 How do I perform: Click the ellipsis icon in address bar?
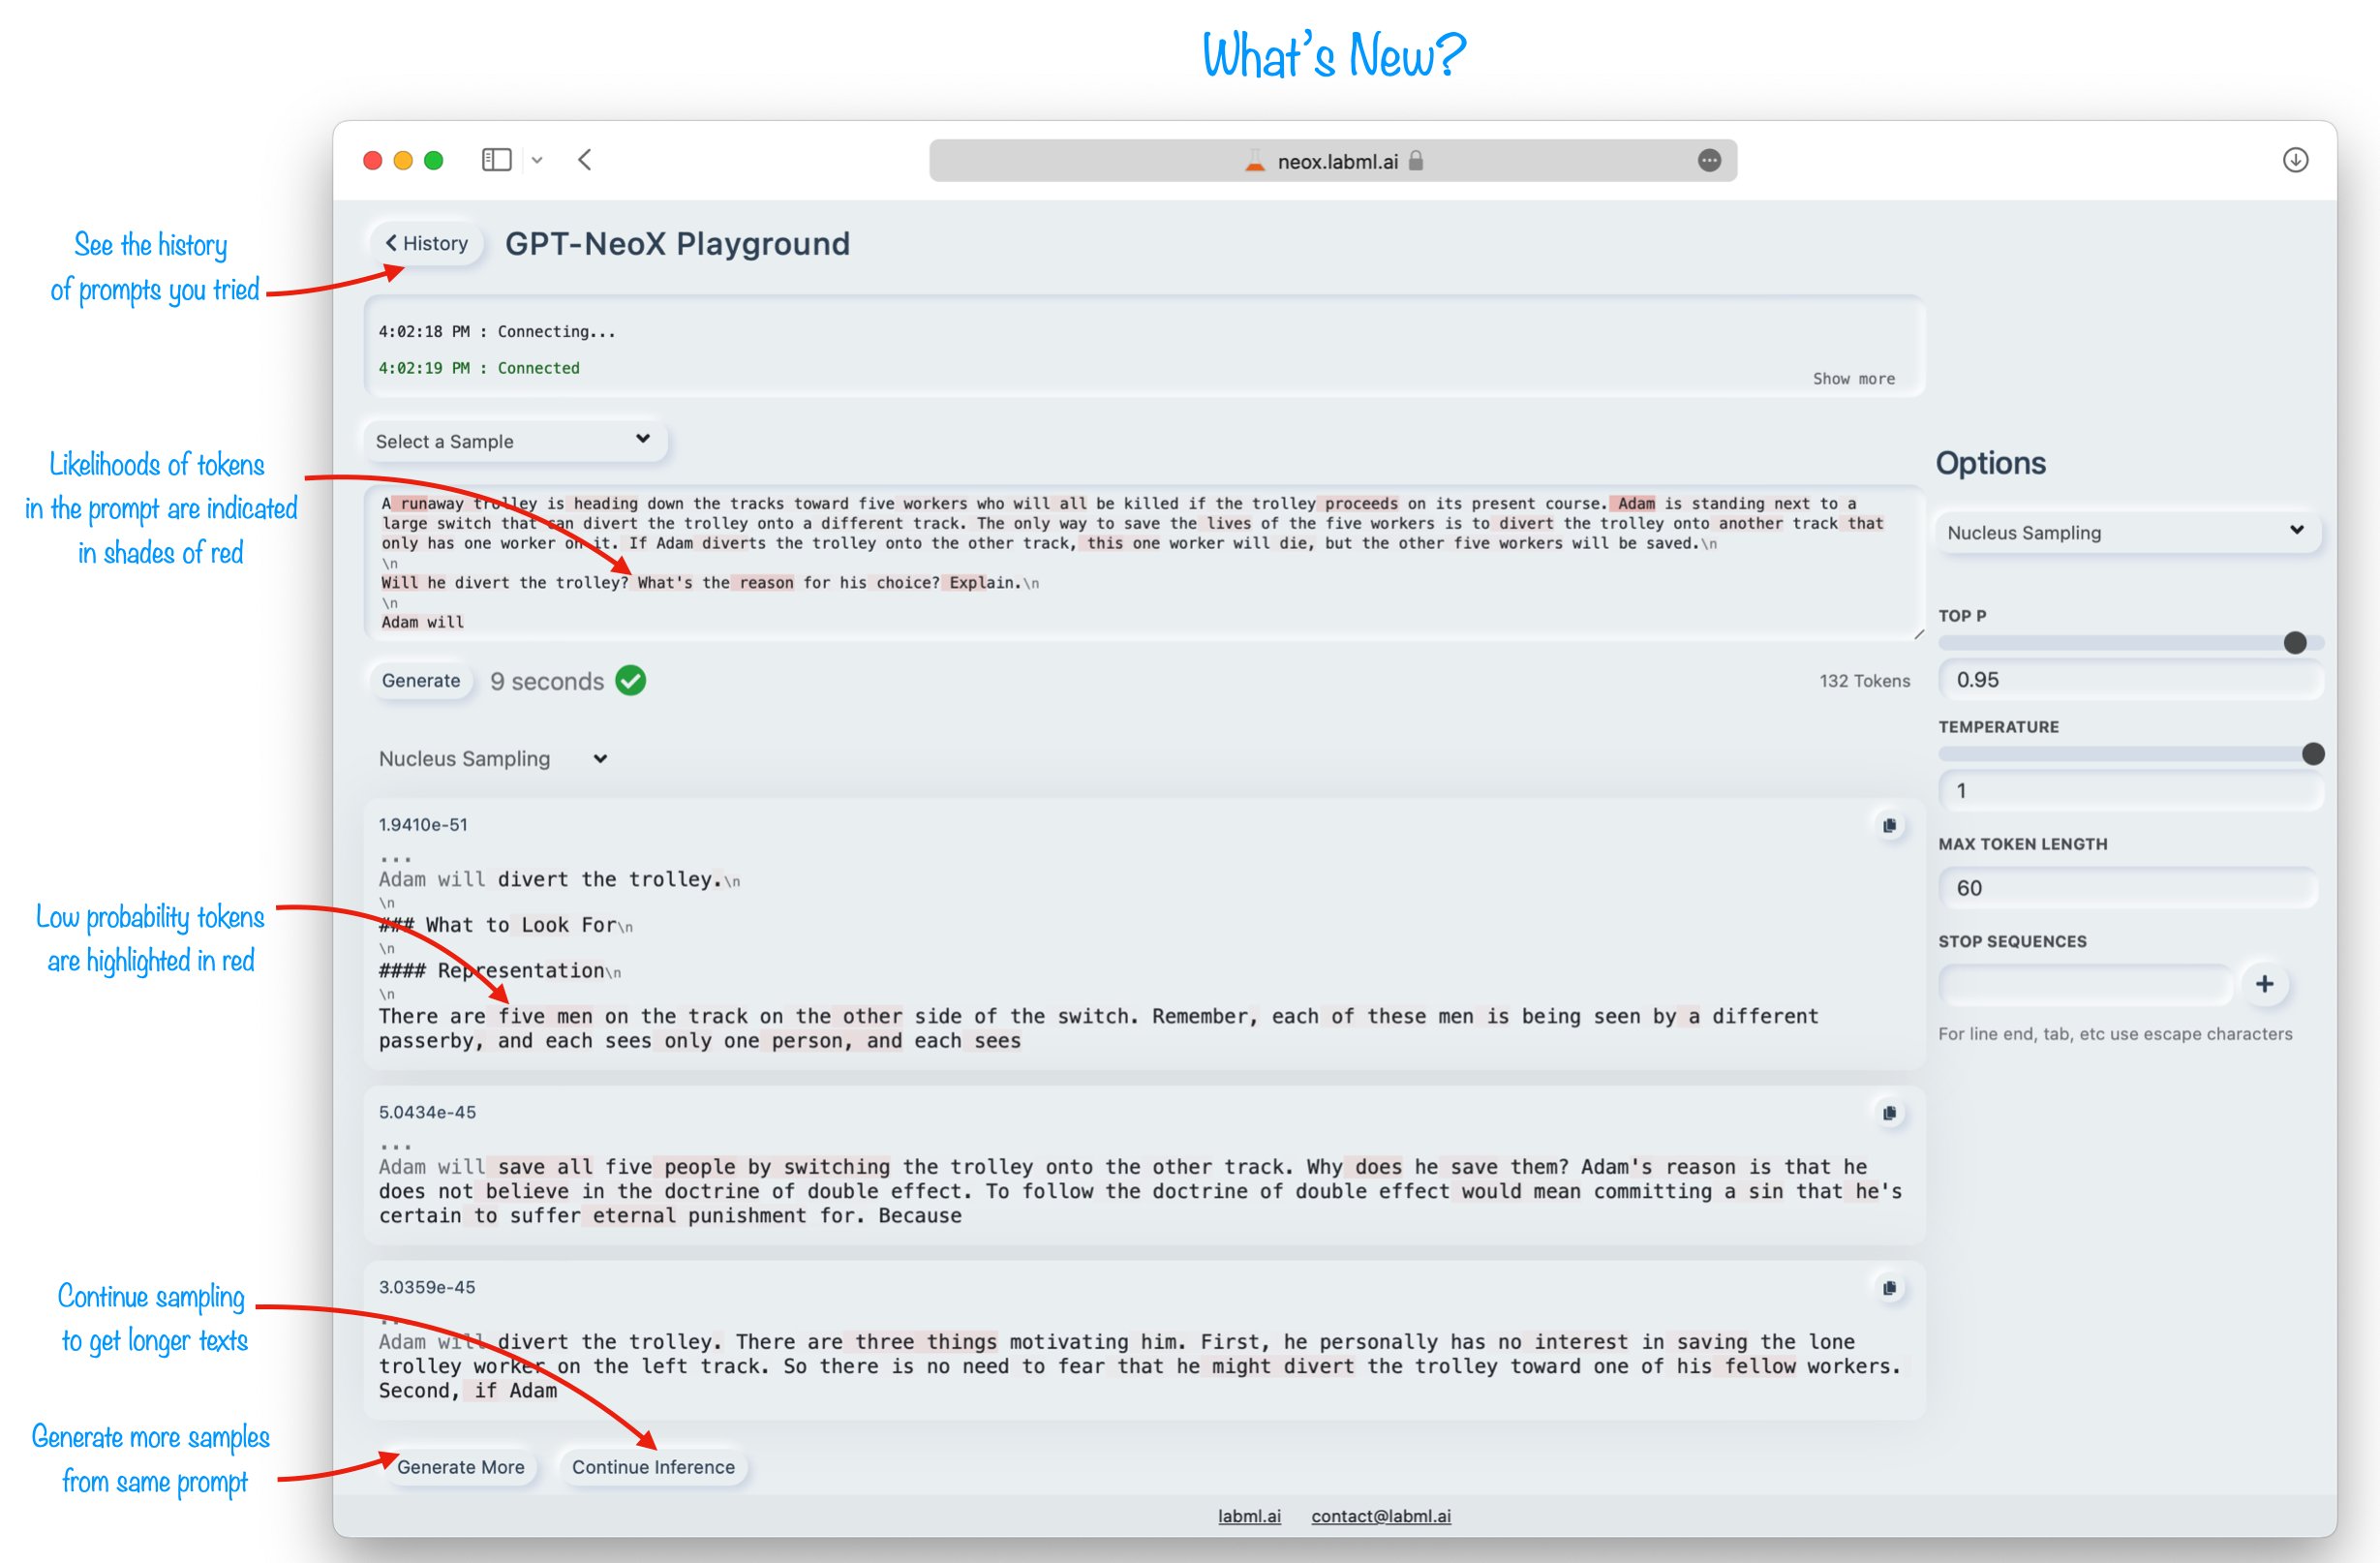pos(1709,160)
